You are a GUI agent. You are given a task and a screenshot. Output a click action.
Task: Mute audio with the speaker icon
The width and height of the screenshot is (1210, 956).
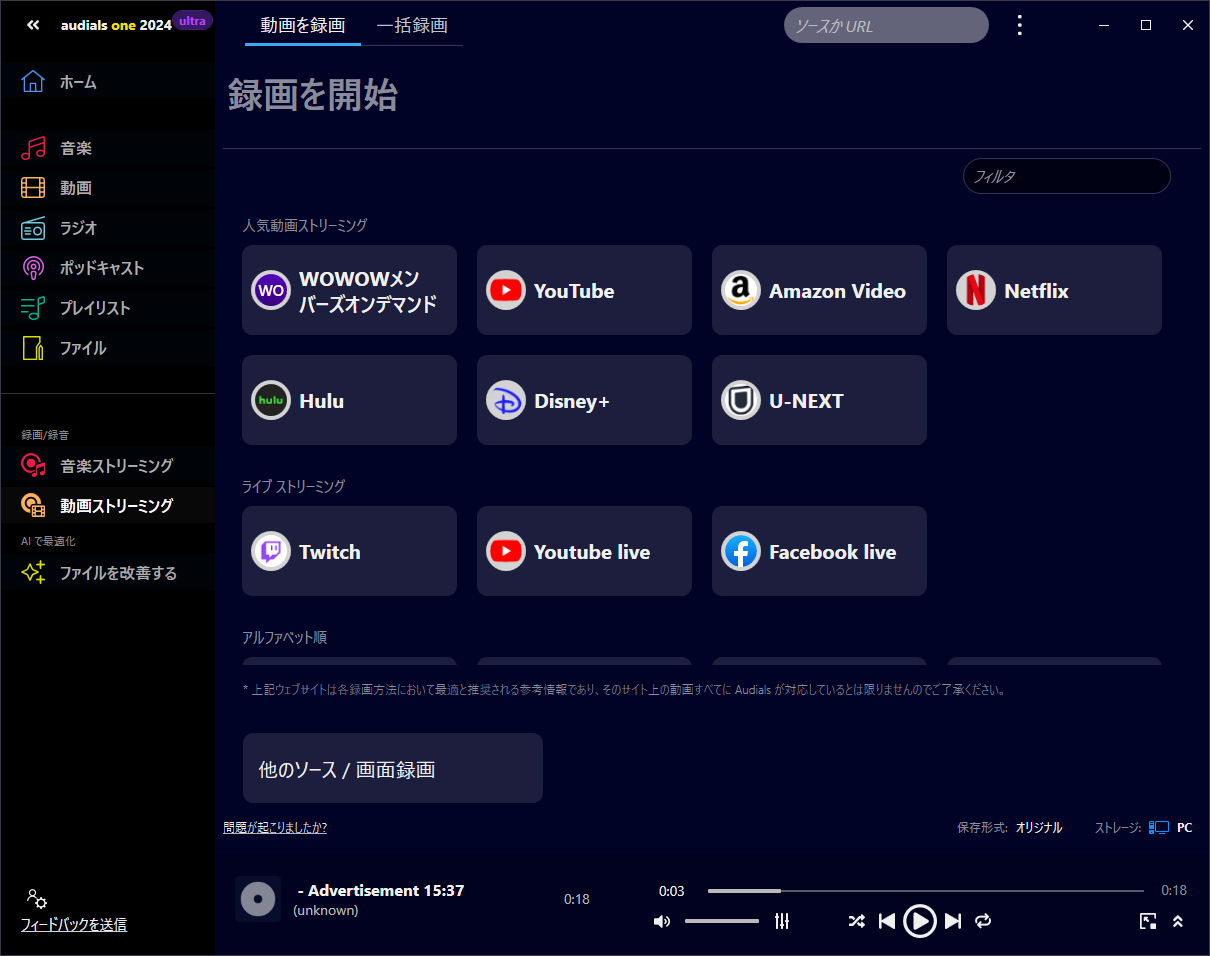point(661,921)
